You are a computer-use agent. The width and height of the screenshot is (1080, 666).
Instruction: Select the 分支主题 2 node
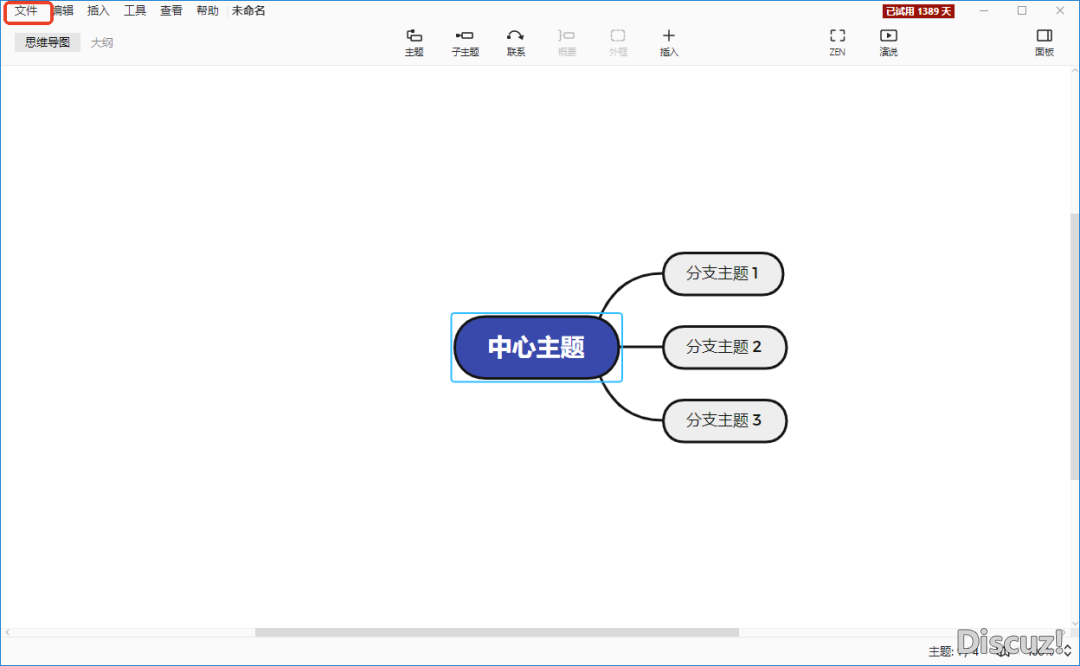[x=724, y=347]
